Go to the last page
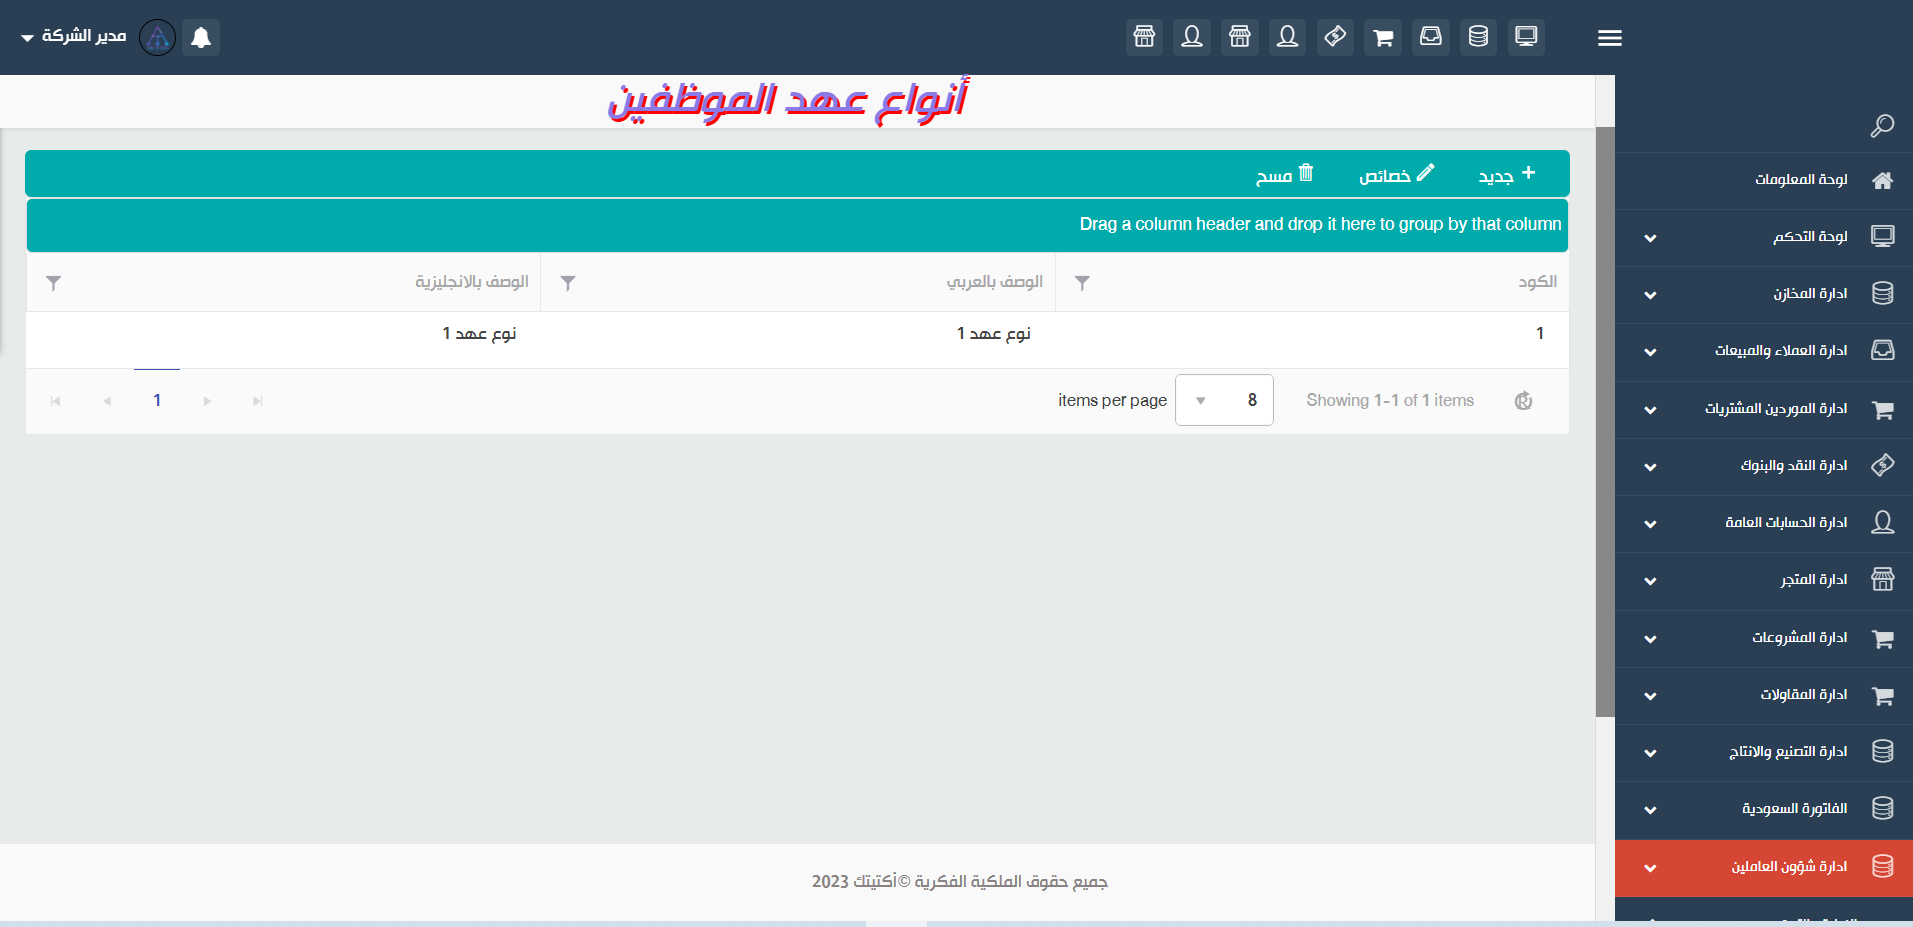The width and height of the screenshot is (1913, 927). 258,401
